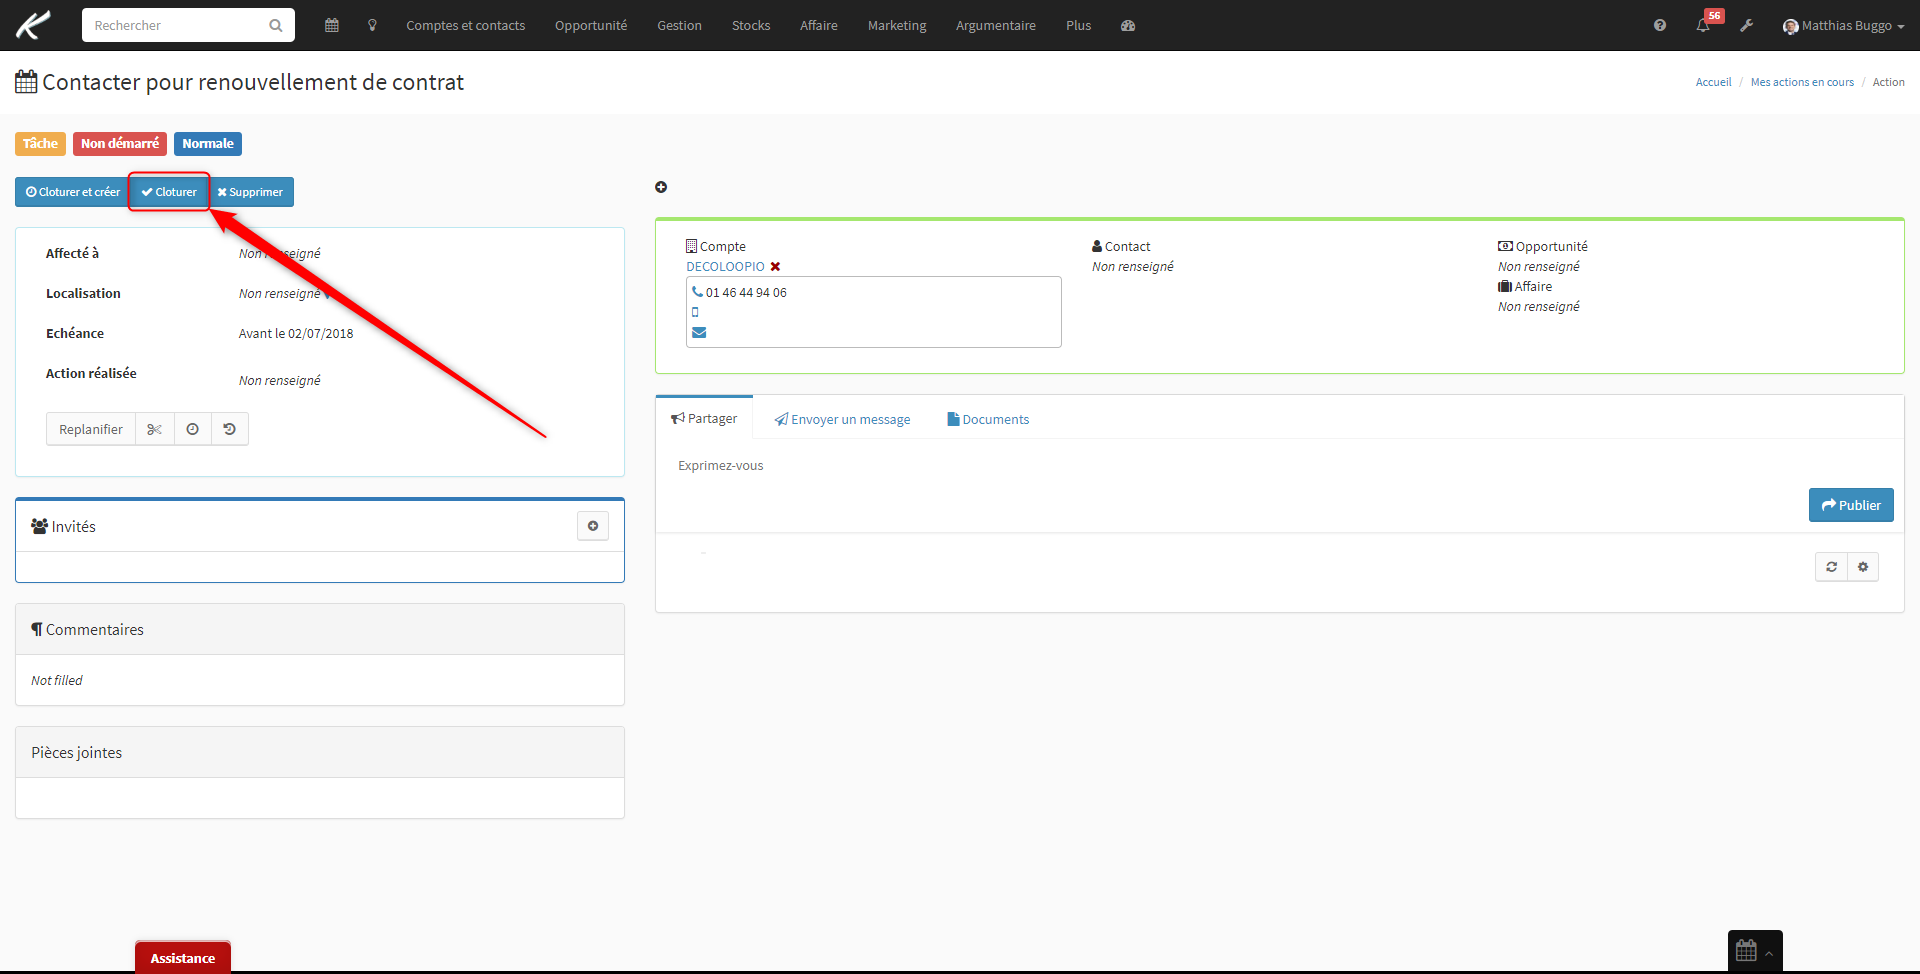Click the envelope icon in Compte box

pos(699,332)
